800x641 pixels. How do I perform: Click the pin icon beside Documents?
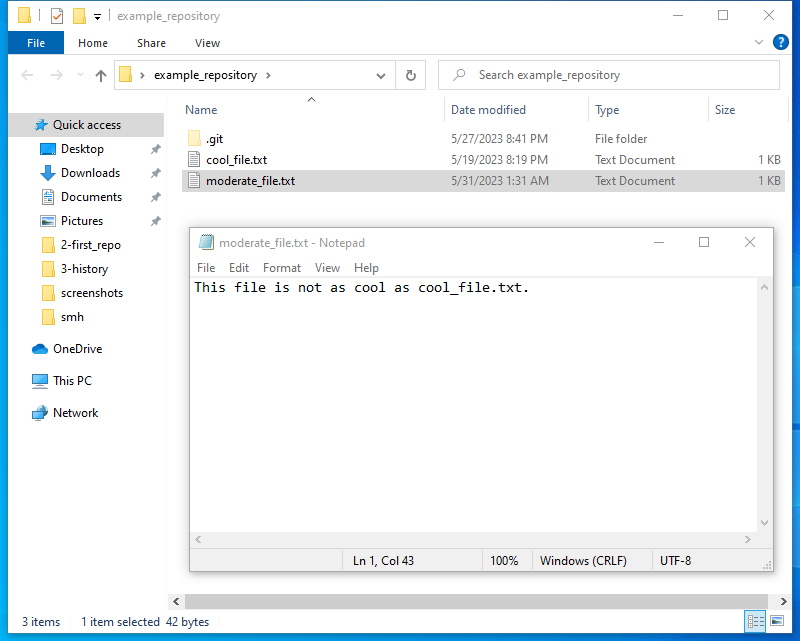156,197
